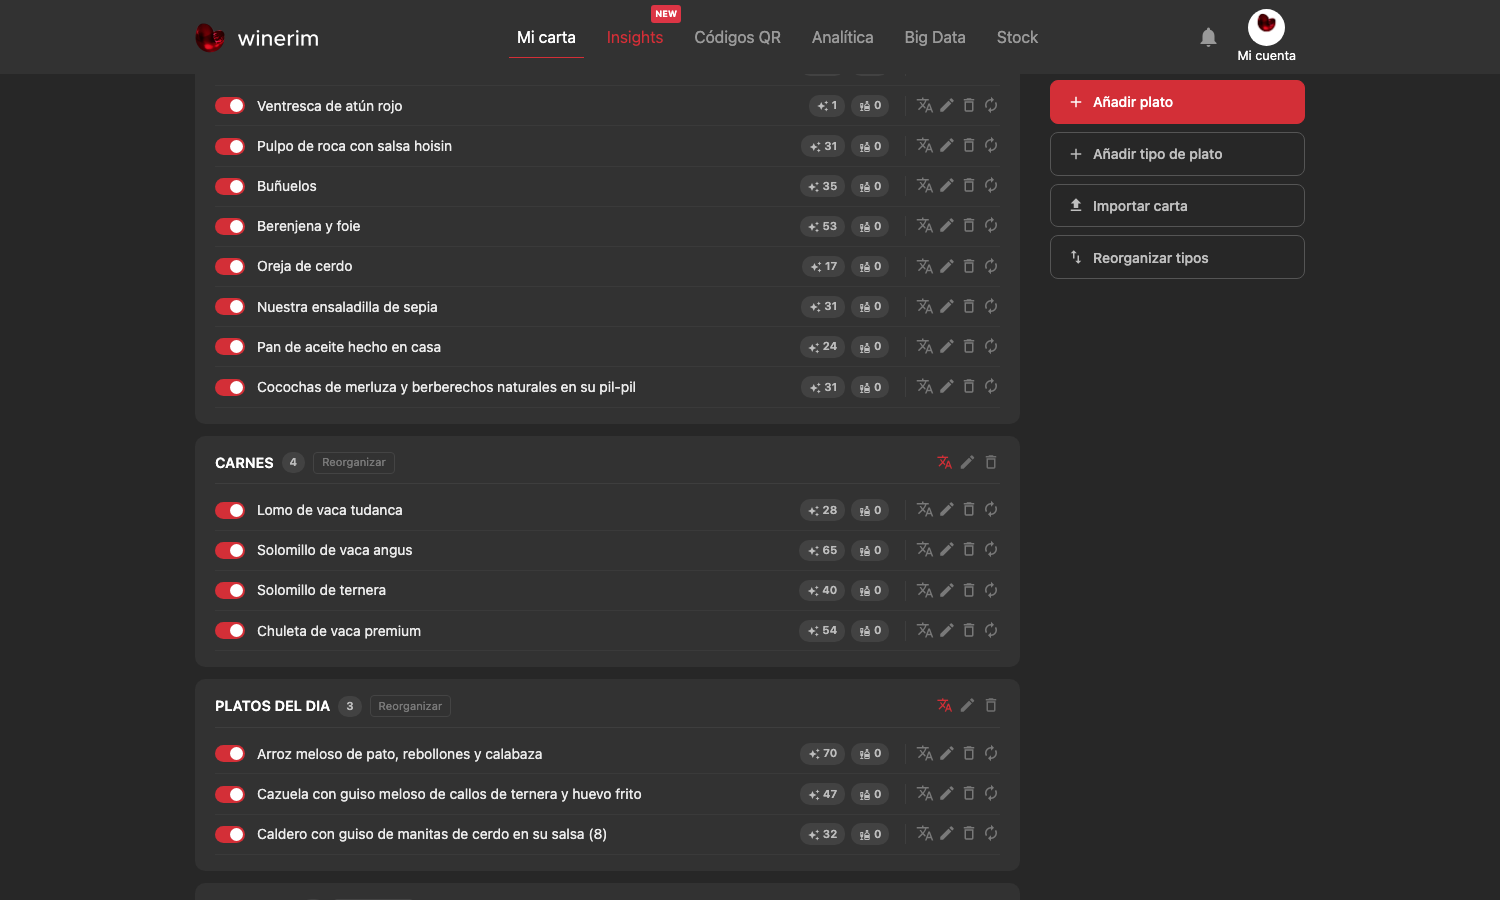The width and height of the screenshot is (1500, 900).
Task: Toggle off Pulpo de roca con salsa hoisin
Action: click(x=230, y=146)
